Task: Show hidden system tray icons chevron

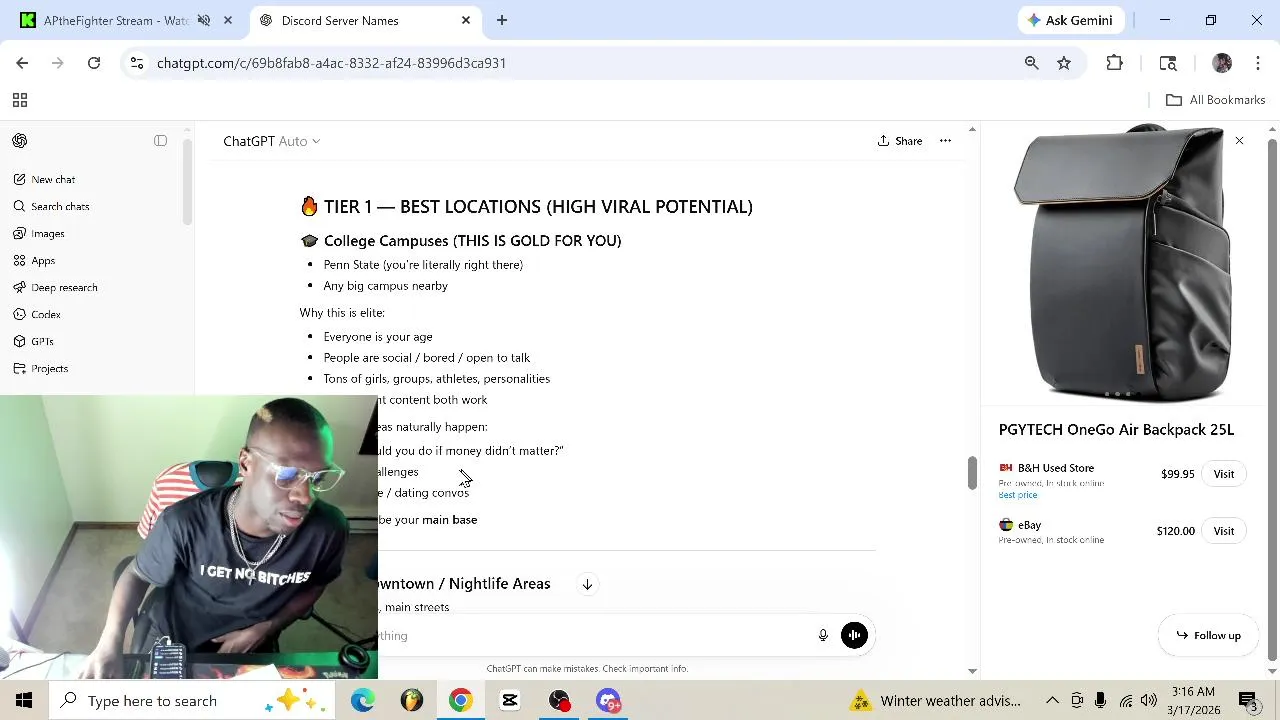Action: tap(1052, 700)
